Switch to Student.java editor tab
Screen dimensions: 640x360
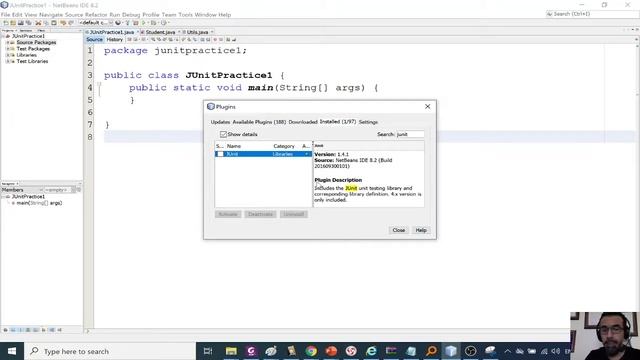click(160, 32)
